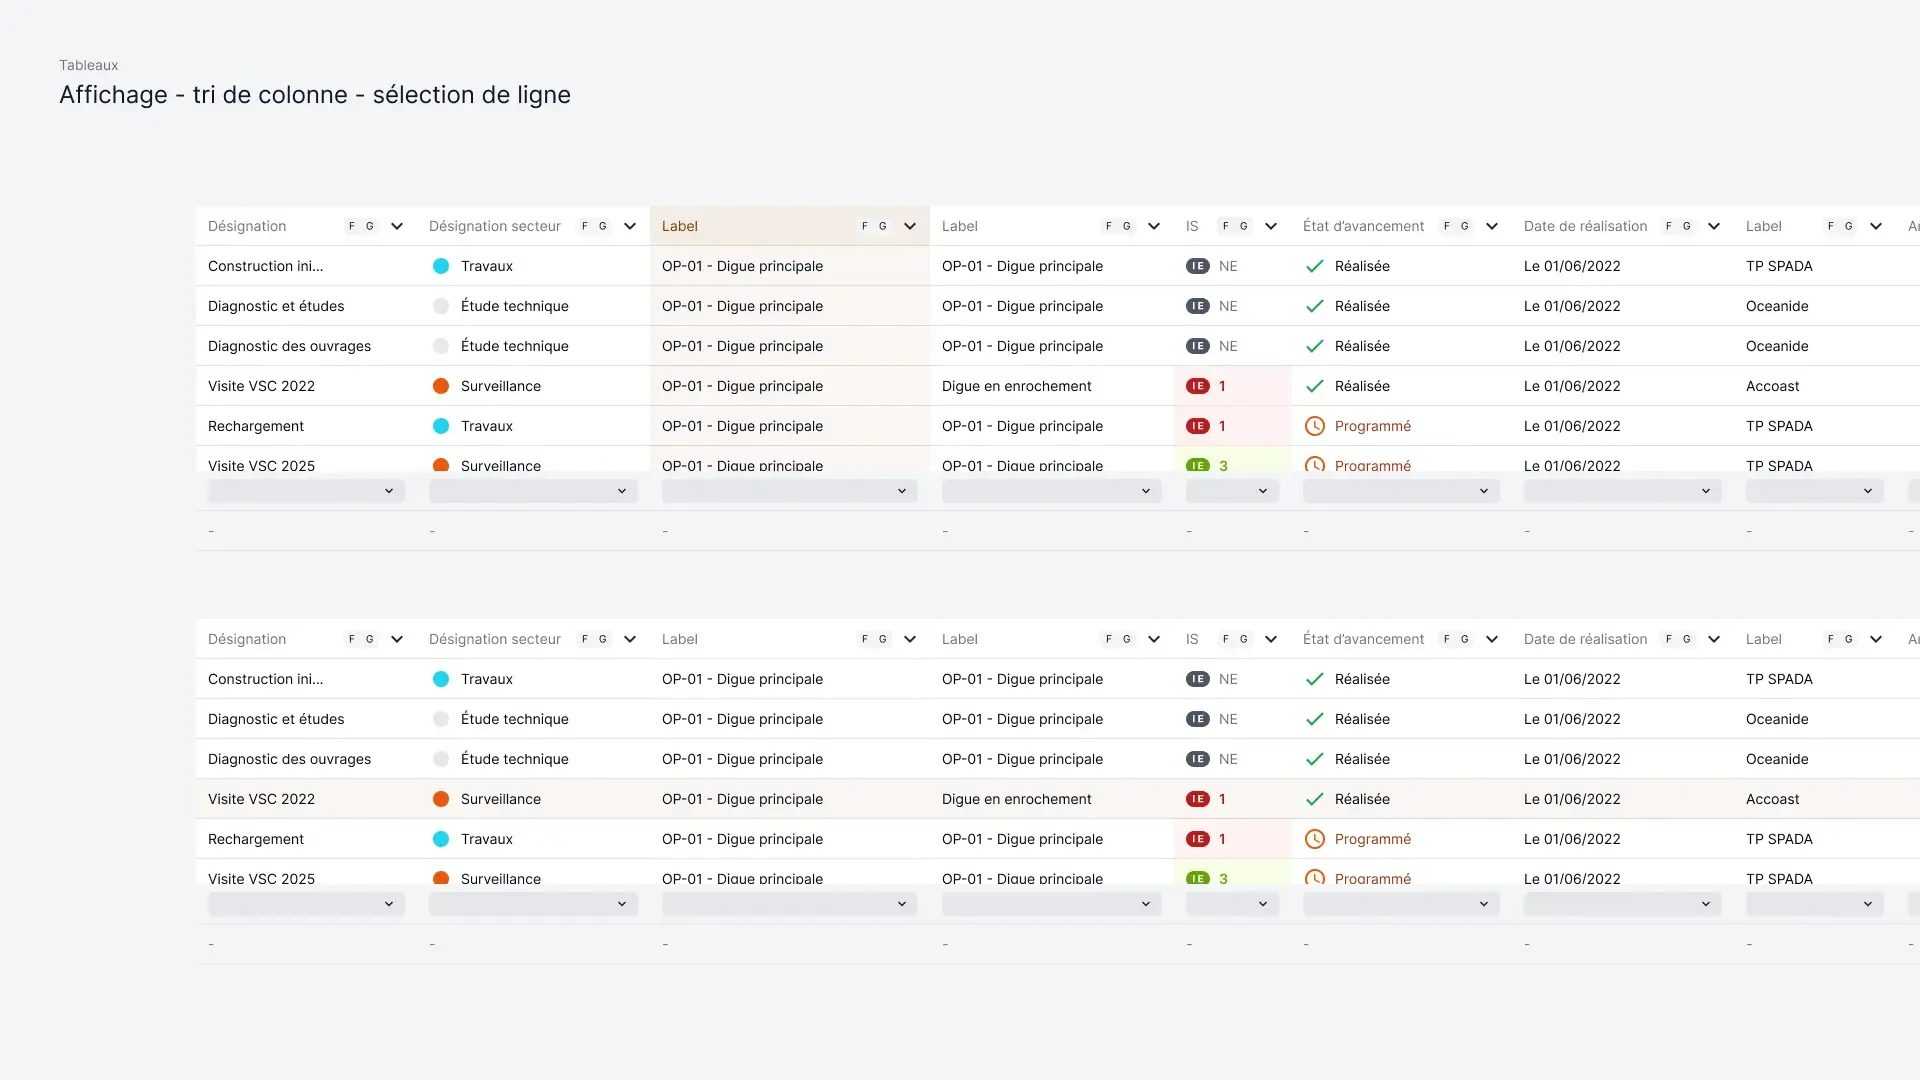Viewport: 1920px width, 1080px height.
Task: Click red IE badge on top table Rechargement row
Action: (x=1197, y=426)
